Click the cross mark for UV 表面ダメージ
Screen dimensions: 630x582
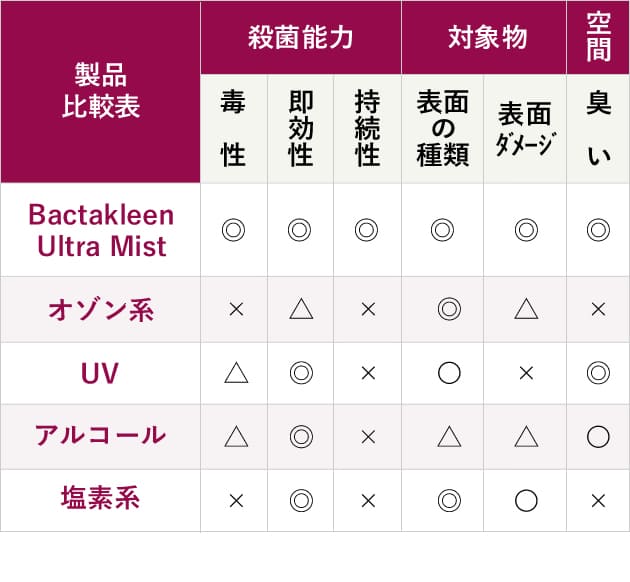pyautogui.click(x=527, y=373)
